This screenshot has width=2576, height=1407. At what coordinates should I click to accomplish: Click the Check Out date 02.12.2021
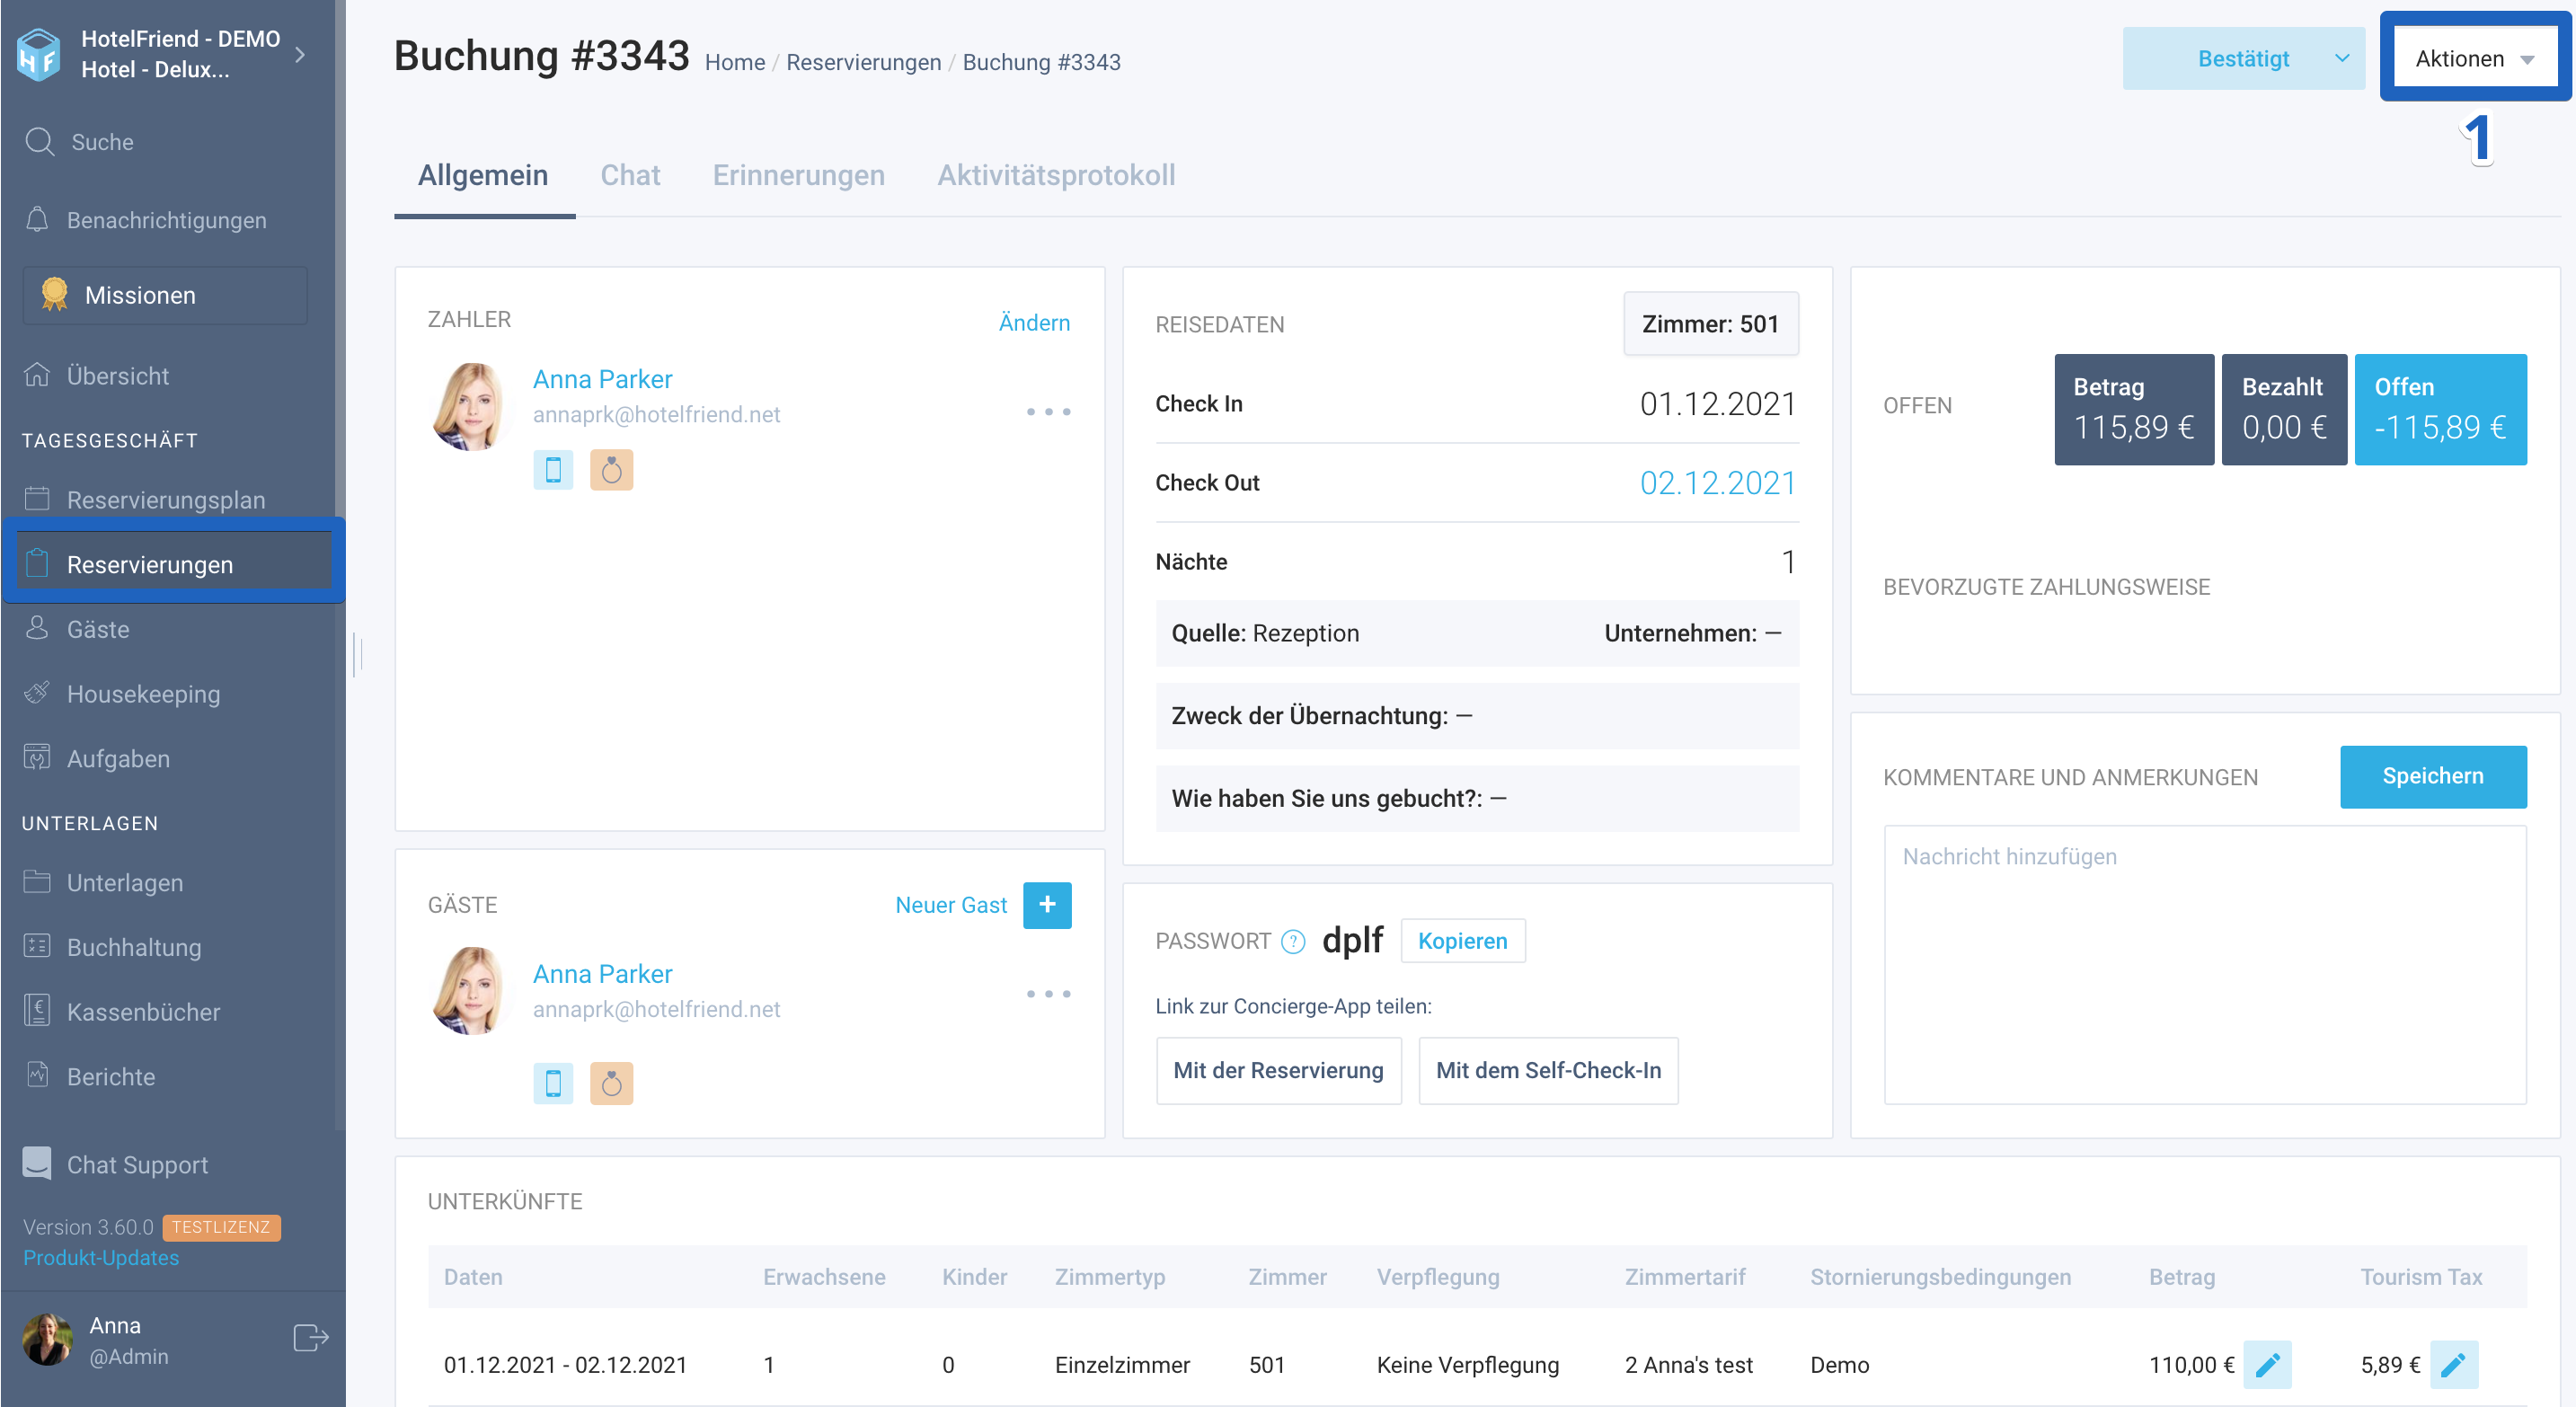coord(1717,483)
